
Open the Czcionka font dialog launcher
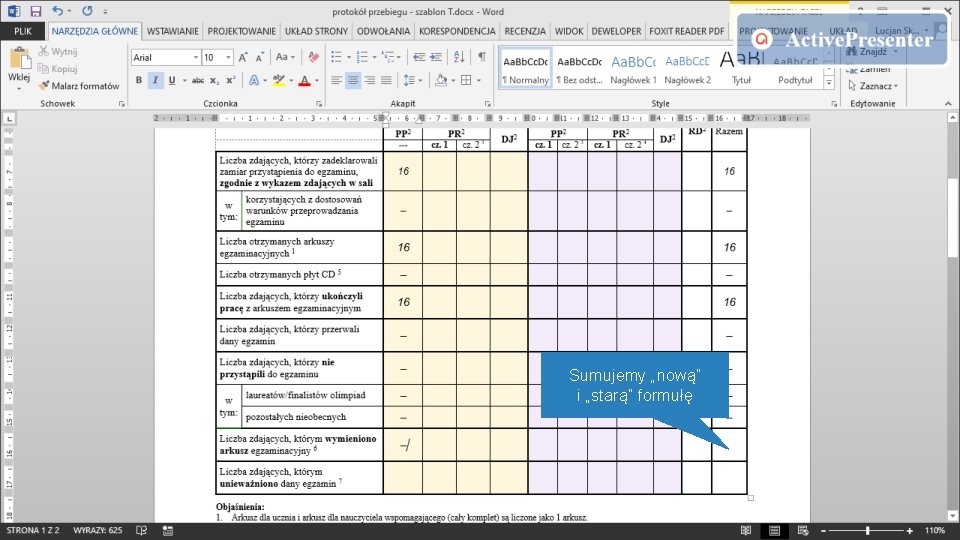pyautogui.click(x=319, y=104)
